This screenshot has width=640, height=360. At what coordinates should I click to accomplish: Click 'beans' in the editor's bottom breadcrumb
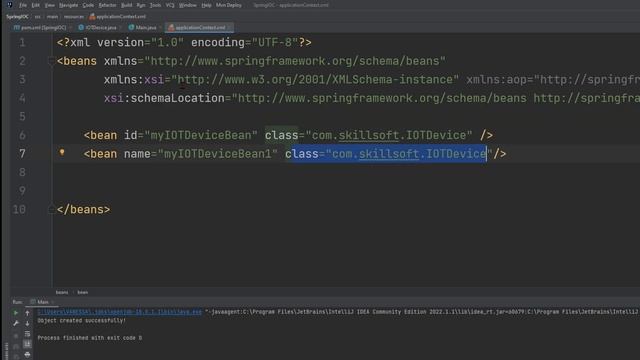pos(62,292)
